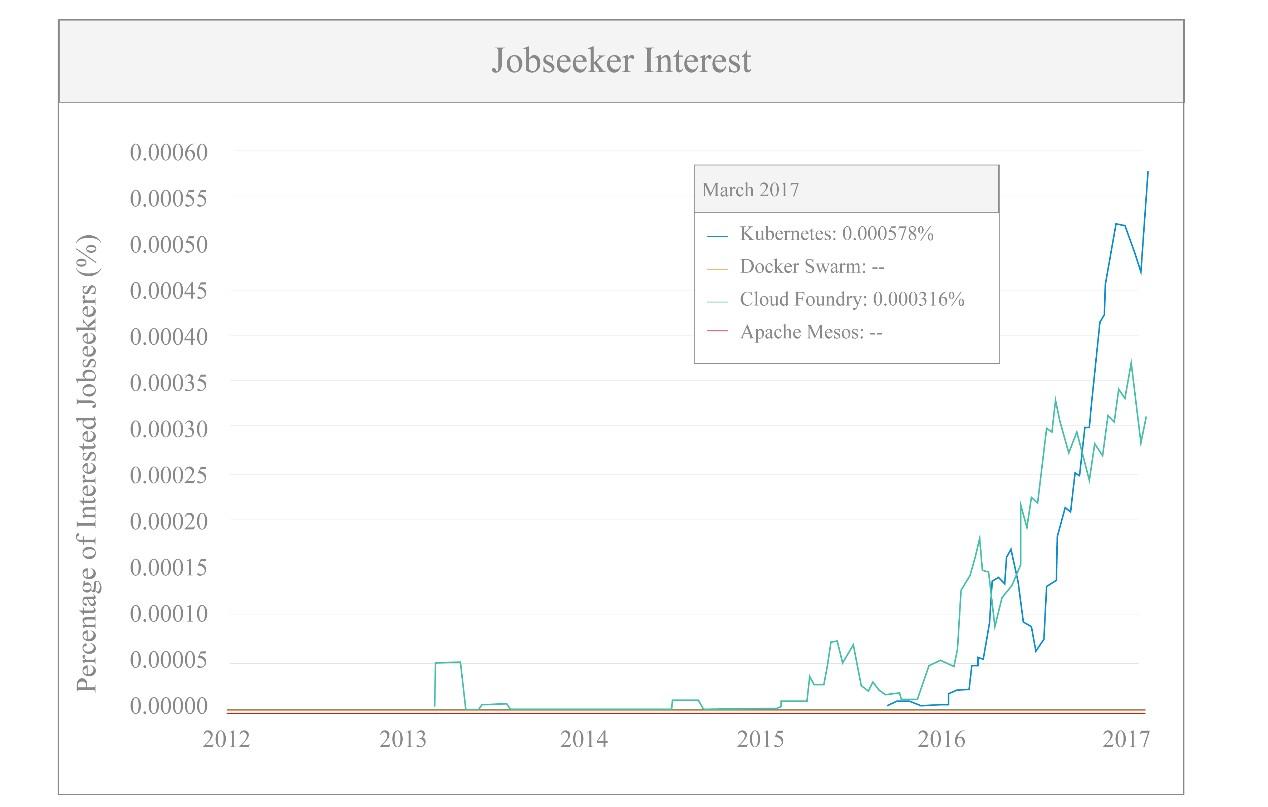1268x807 pixels.
Task: Click the 2015 x-axis label
Action: 762,740
